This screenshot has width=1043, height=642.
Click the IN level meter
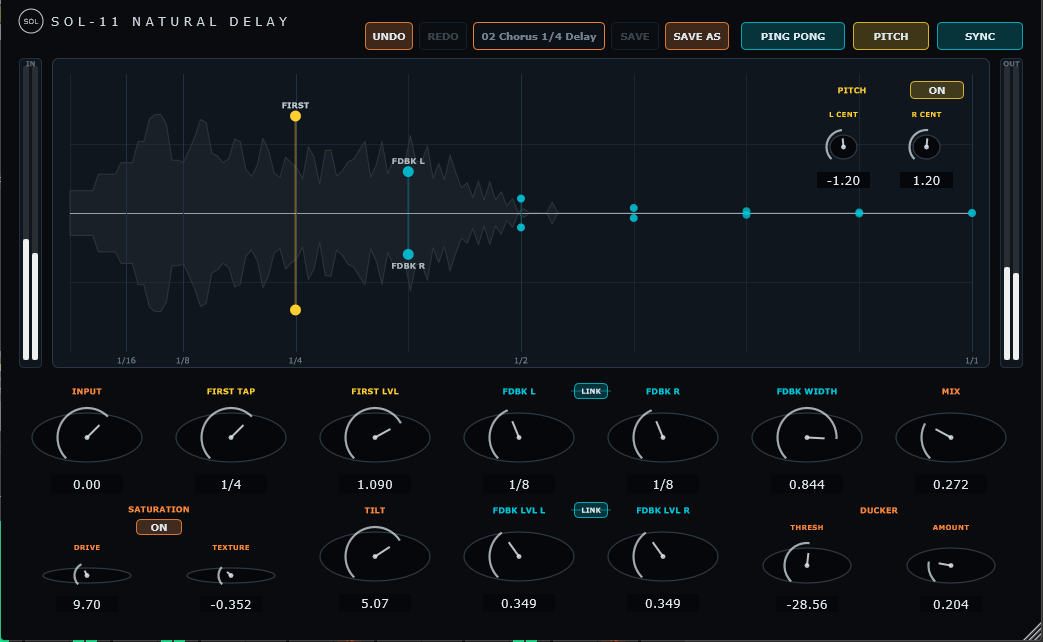[31, 213]
